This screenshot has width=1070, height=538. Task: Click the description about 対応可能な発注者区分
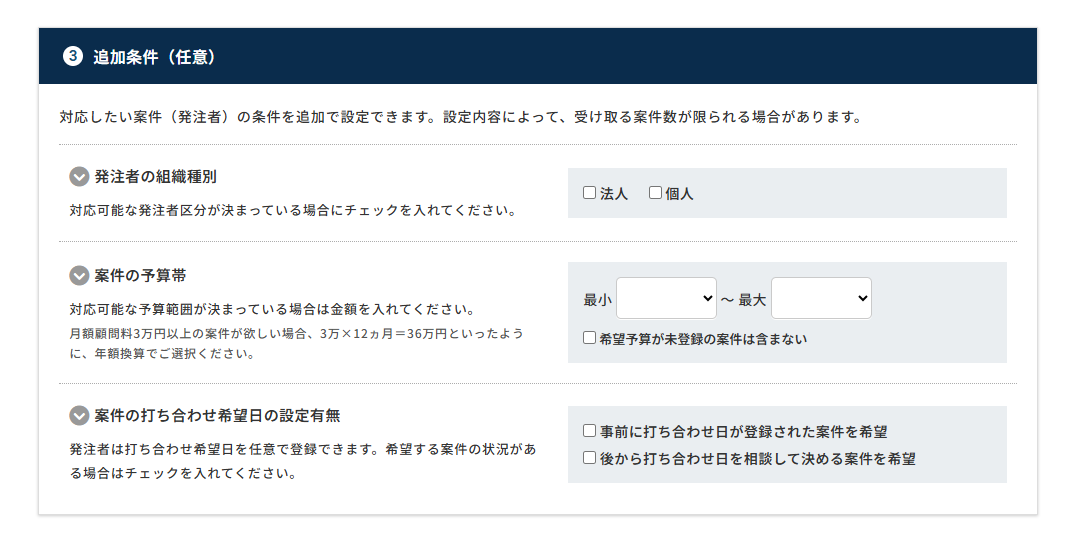(x=293, y=211)
